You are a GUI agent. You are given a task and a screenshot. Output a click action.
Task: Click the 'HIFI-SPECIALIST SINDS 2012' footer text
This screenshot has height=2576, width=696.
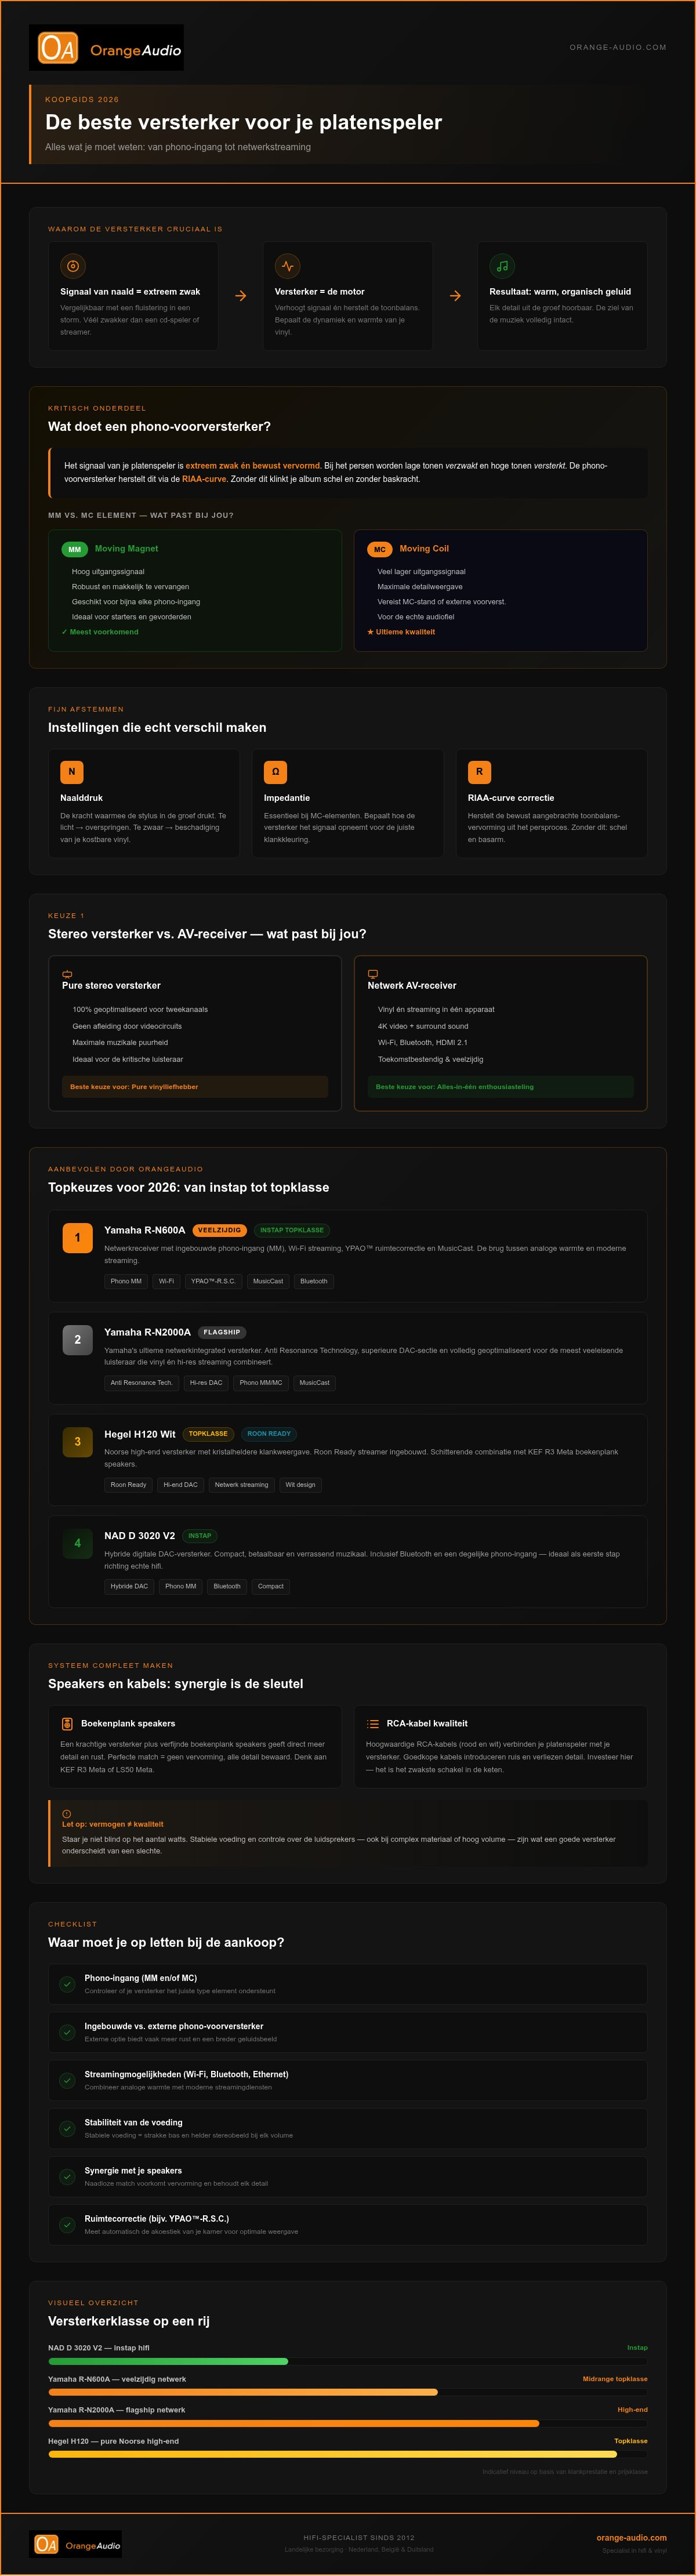(x=359, y=2537)
